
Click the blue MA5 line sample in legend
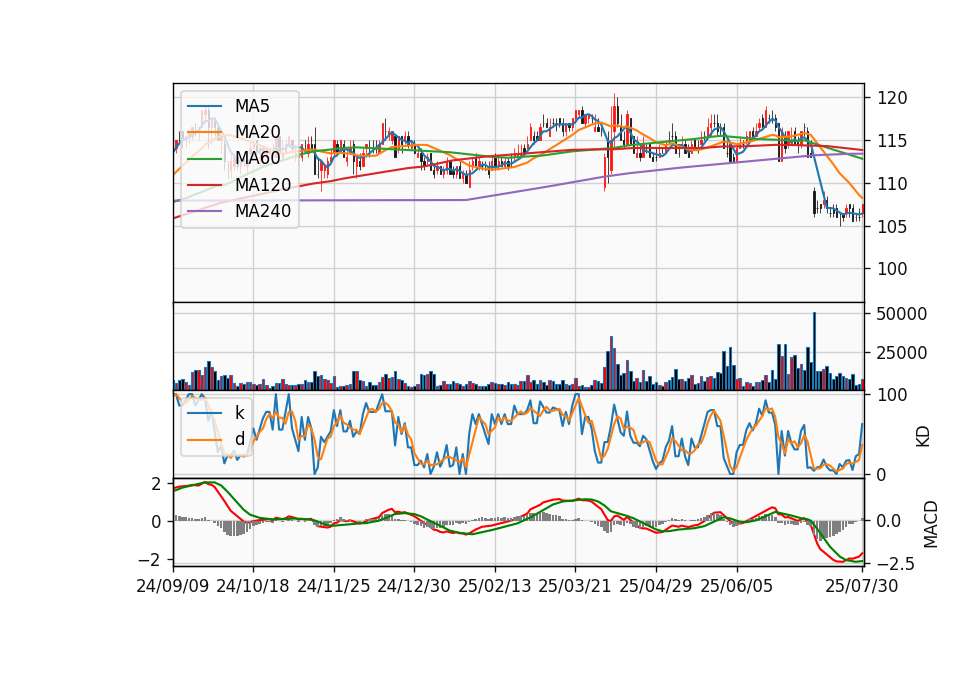tap(204, 106)
